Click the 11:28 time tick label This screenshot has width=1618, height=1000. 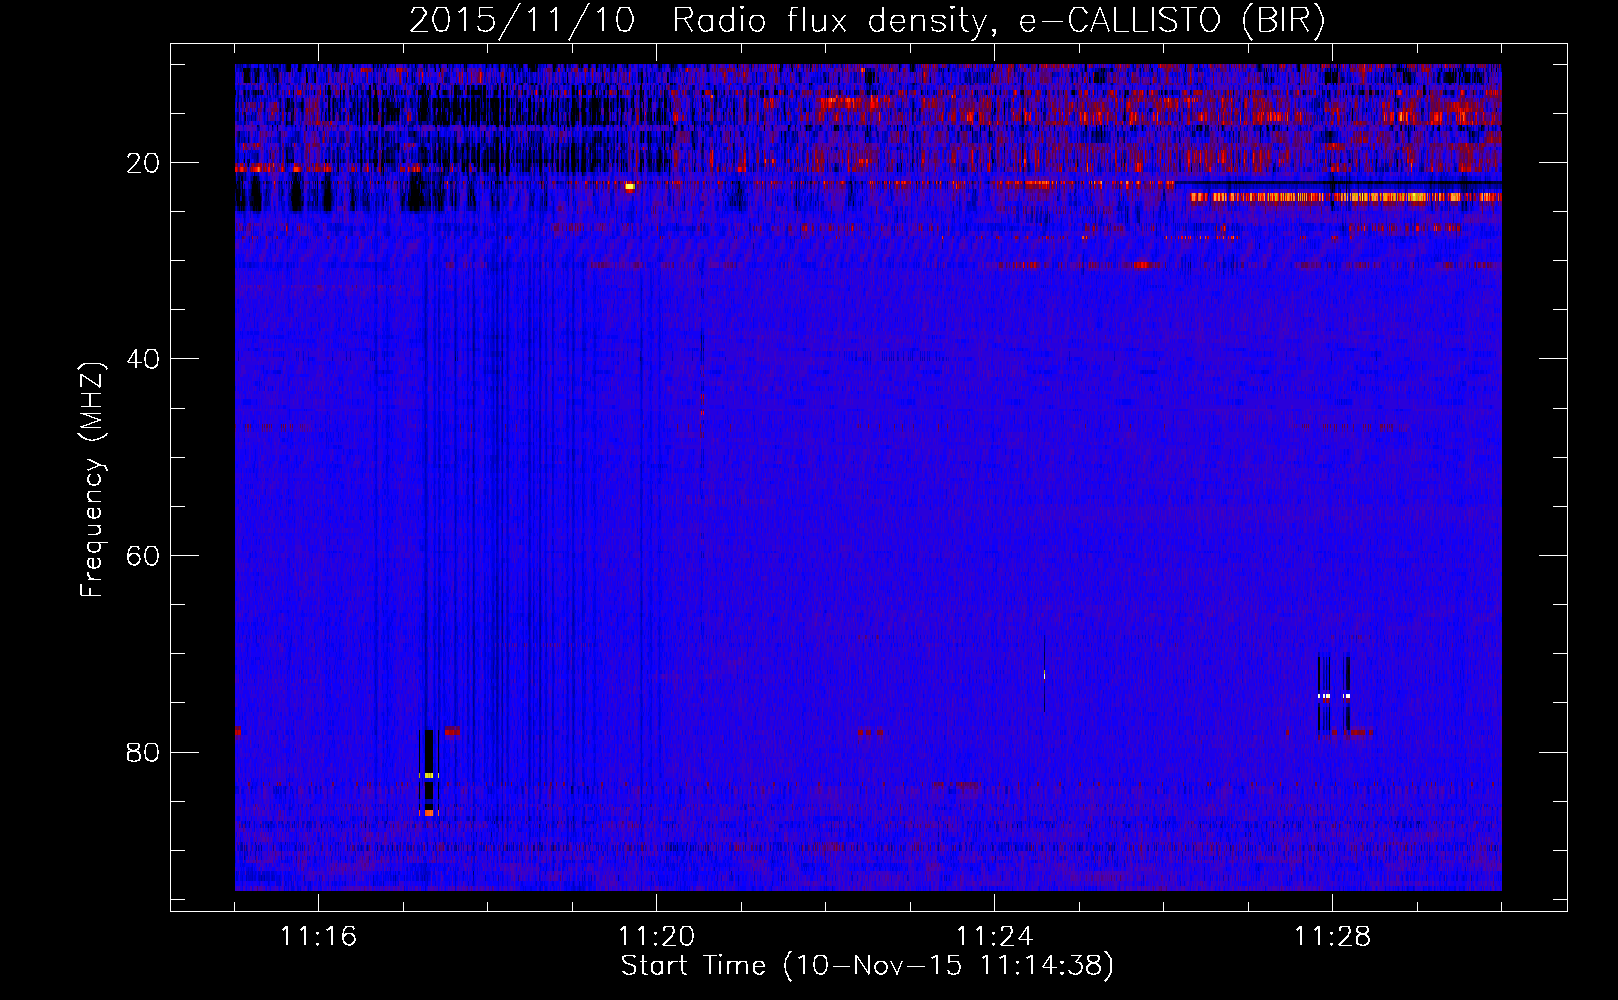click(1332, 937)
